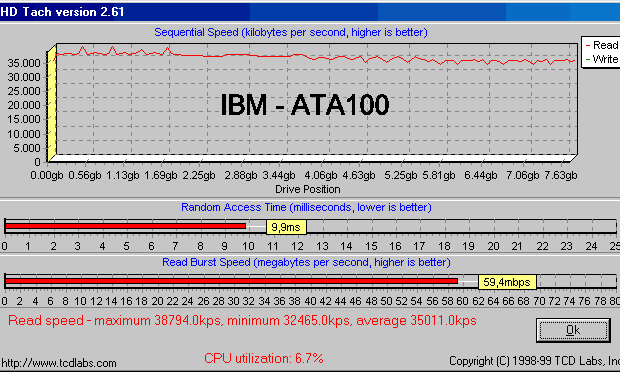Viewport: 620px width, 372px height.
Task: Click the HD Tach version 2.61 title bar
Action: pos(310,12)
